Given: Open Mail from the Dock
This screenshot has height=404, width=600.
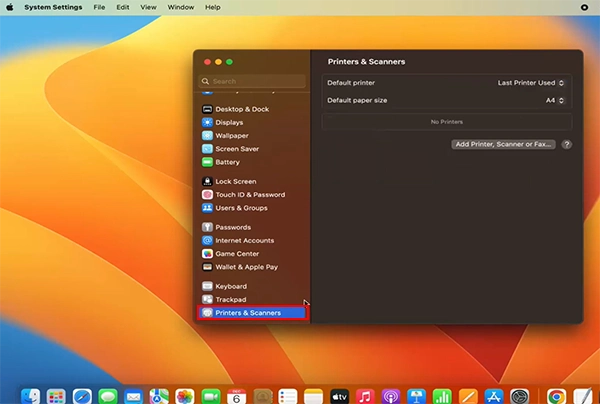Looking at the screenshot, I should tap(134, 396).
